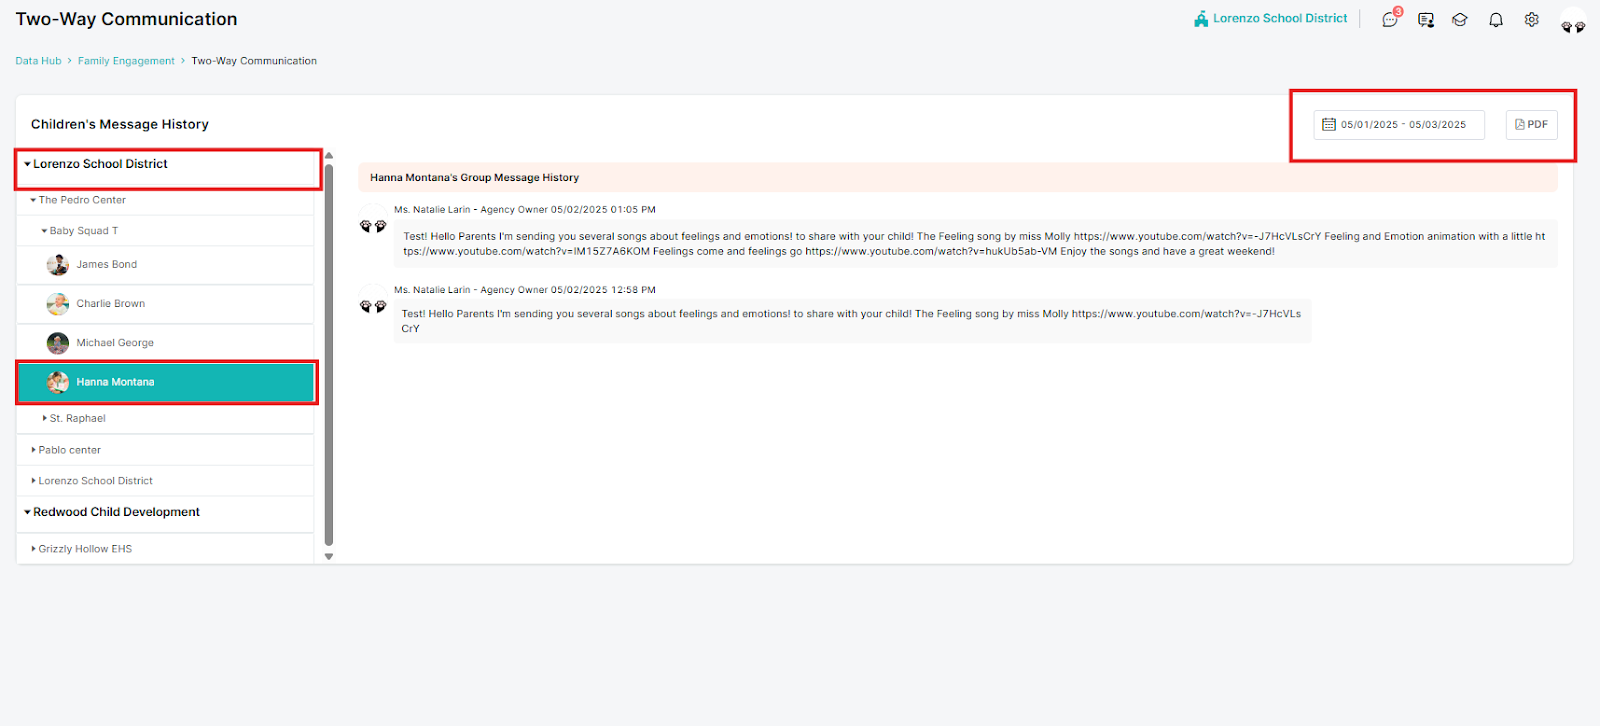The height and width of the screenshot is (726, 1600).
Task: Click the tree list scrollbar down arrow
Action: (328, 557)
